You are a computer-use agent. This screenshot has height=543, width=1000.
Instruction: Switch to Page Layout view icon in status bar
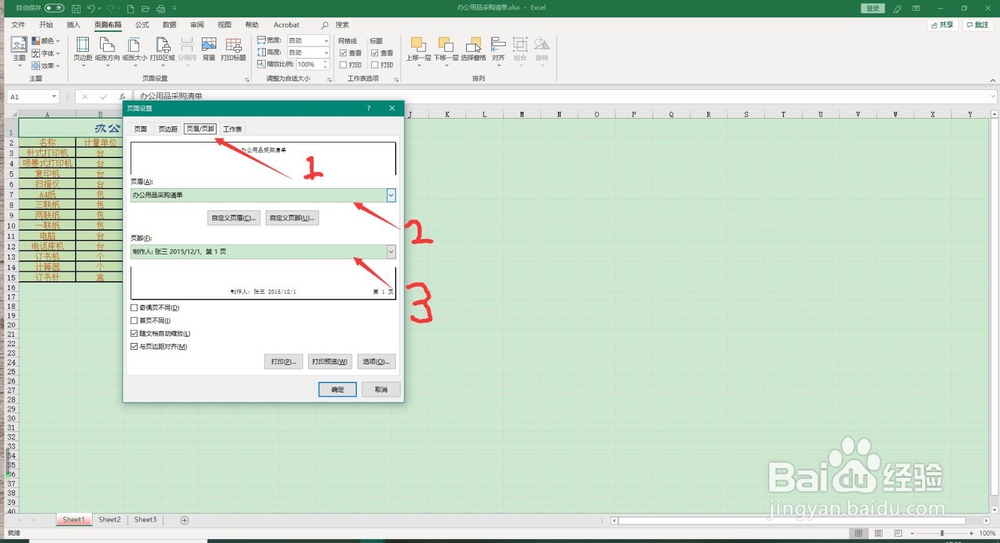click(878, 533)
